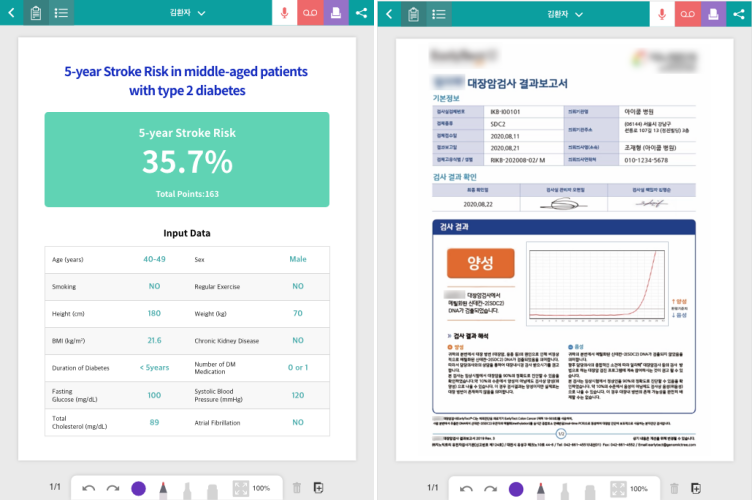The height and width of the screenshot is (500, 752).
Task: Select the highlighter tool, right panel
Action: (565, 490)
